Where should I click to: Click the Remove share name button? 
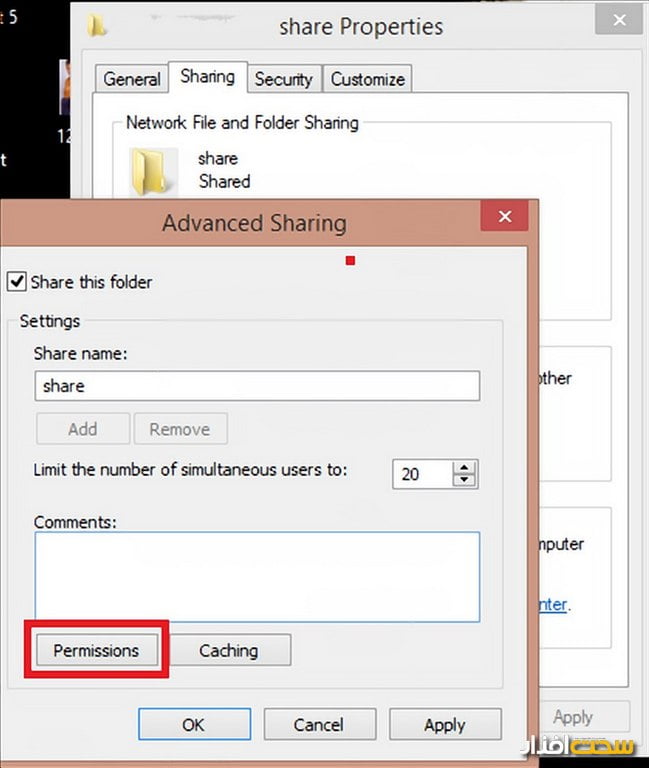[179, 429]
